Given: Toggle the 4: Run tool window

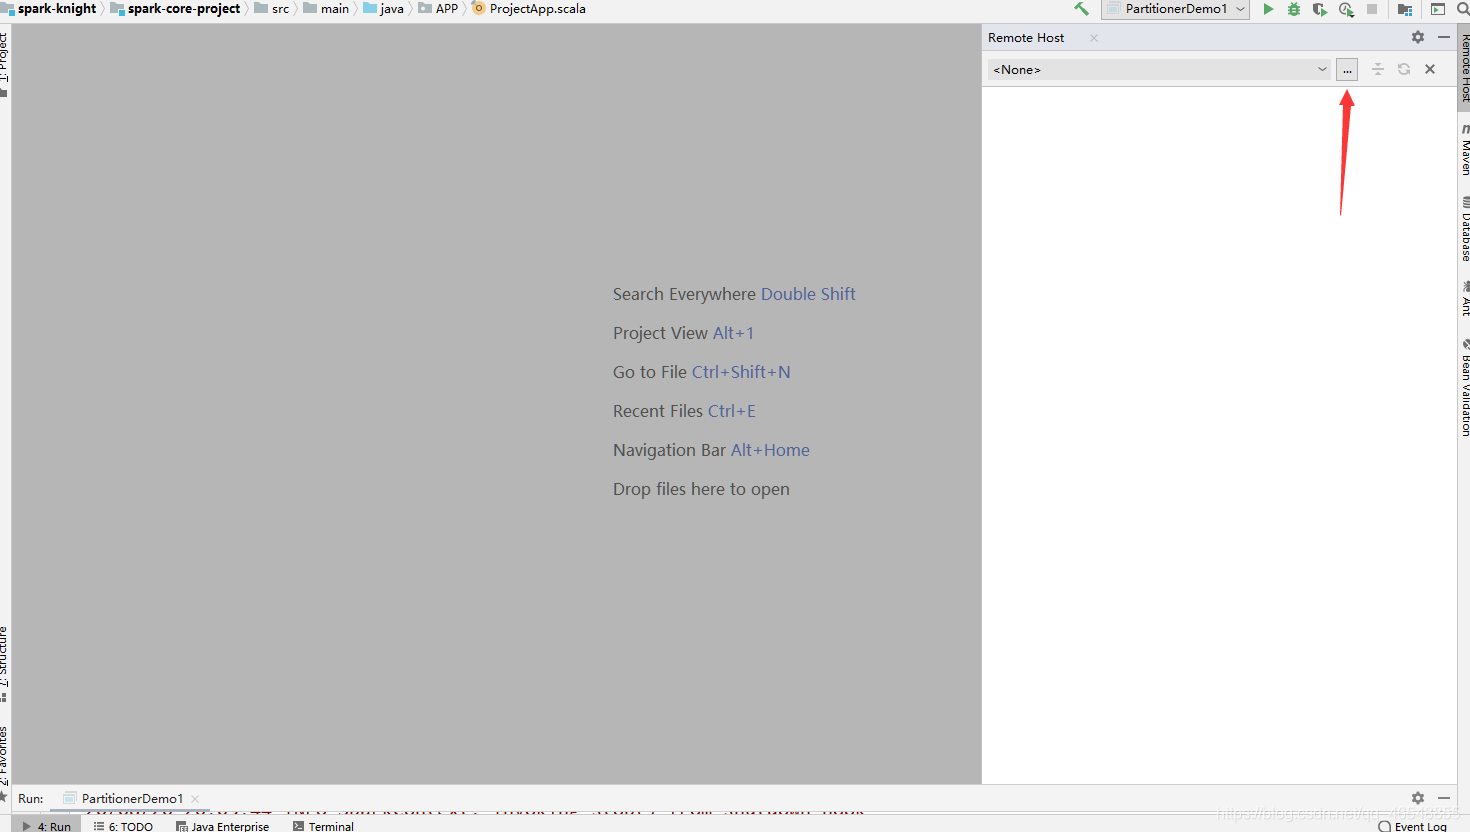Looking at the screenshot, I should point(46,826).
